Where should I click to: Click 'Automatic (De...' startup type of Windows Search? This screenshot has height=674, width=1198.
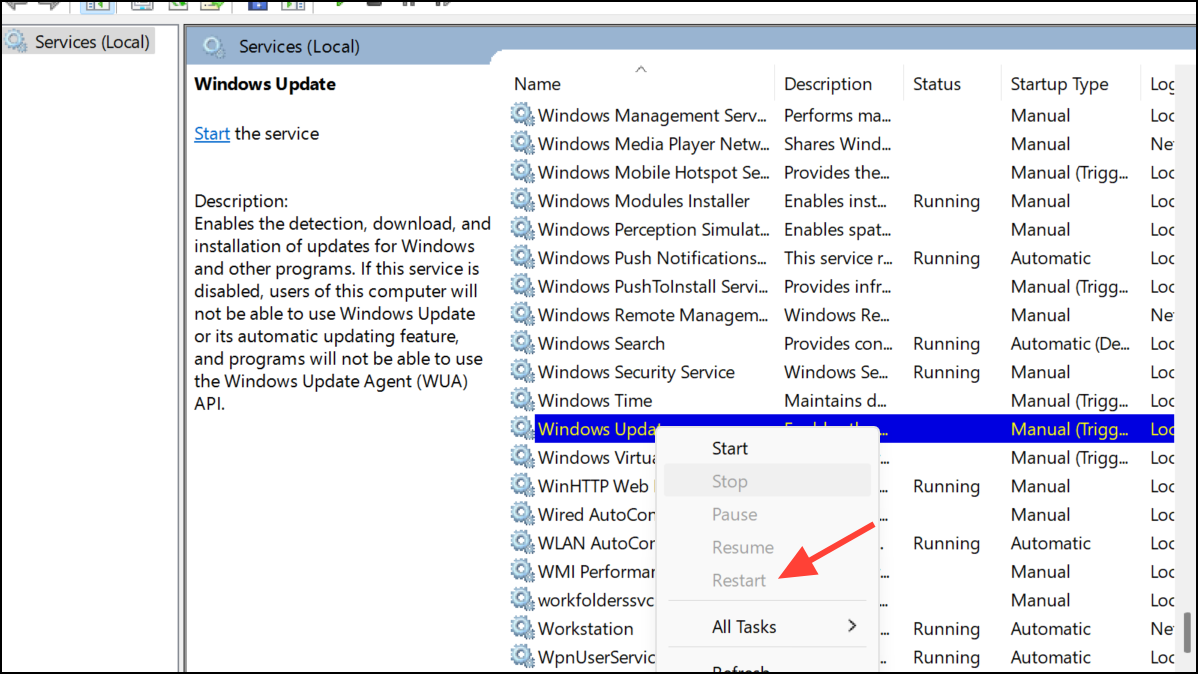click(x=1070, y=344)
